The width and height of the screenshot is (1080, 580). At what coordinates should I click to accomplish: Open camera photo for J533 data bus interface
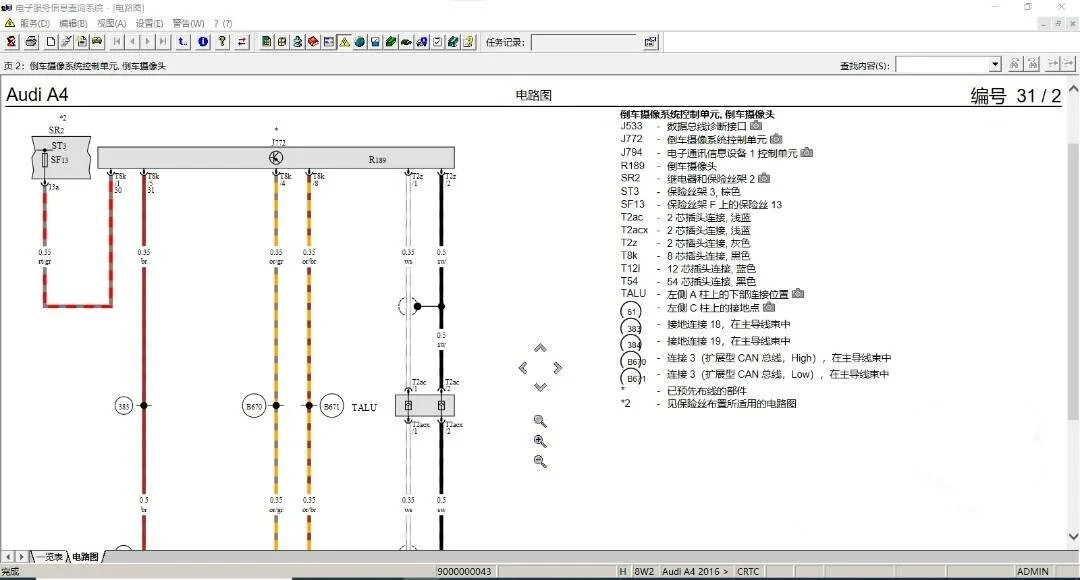756,126
